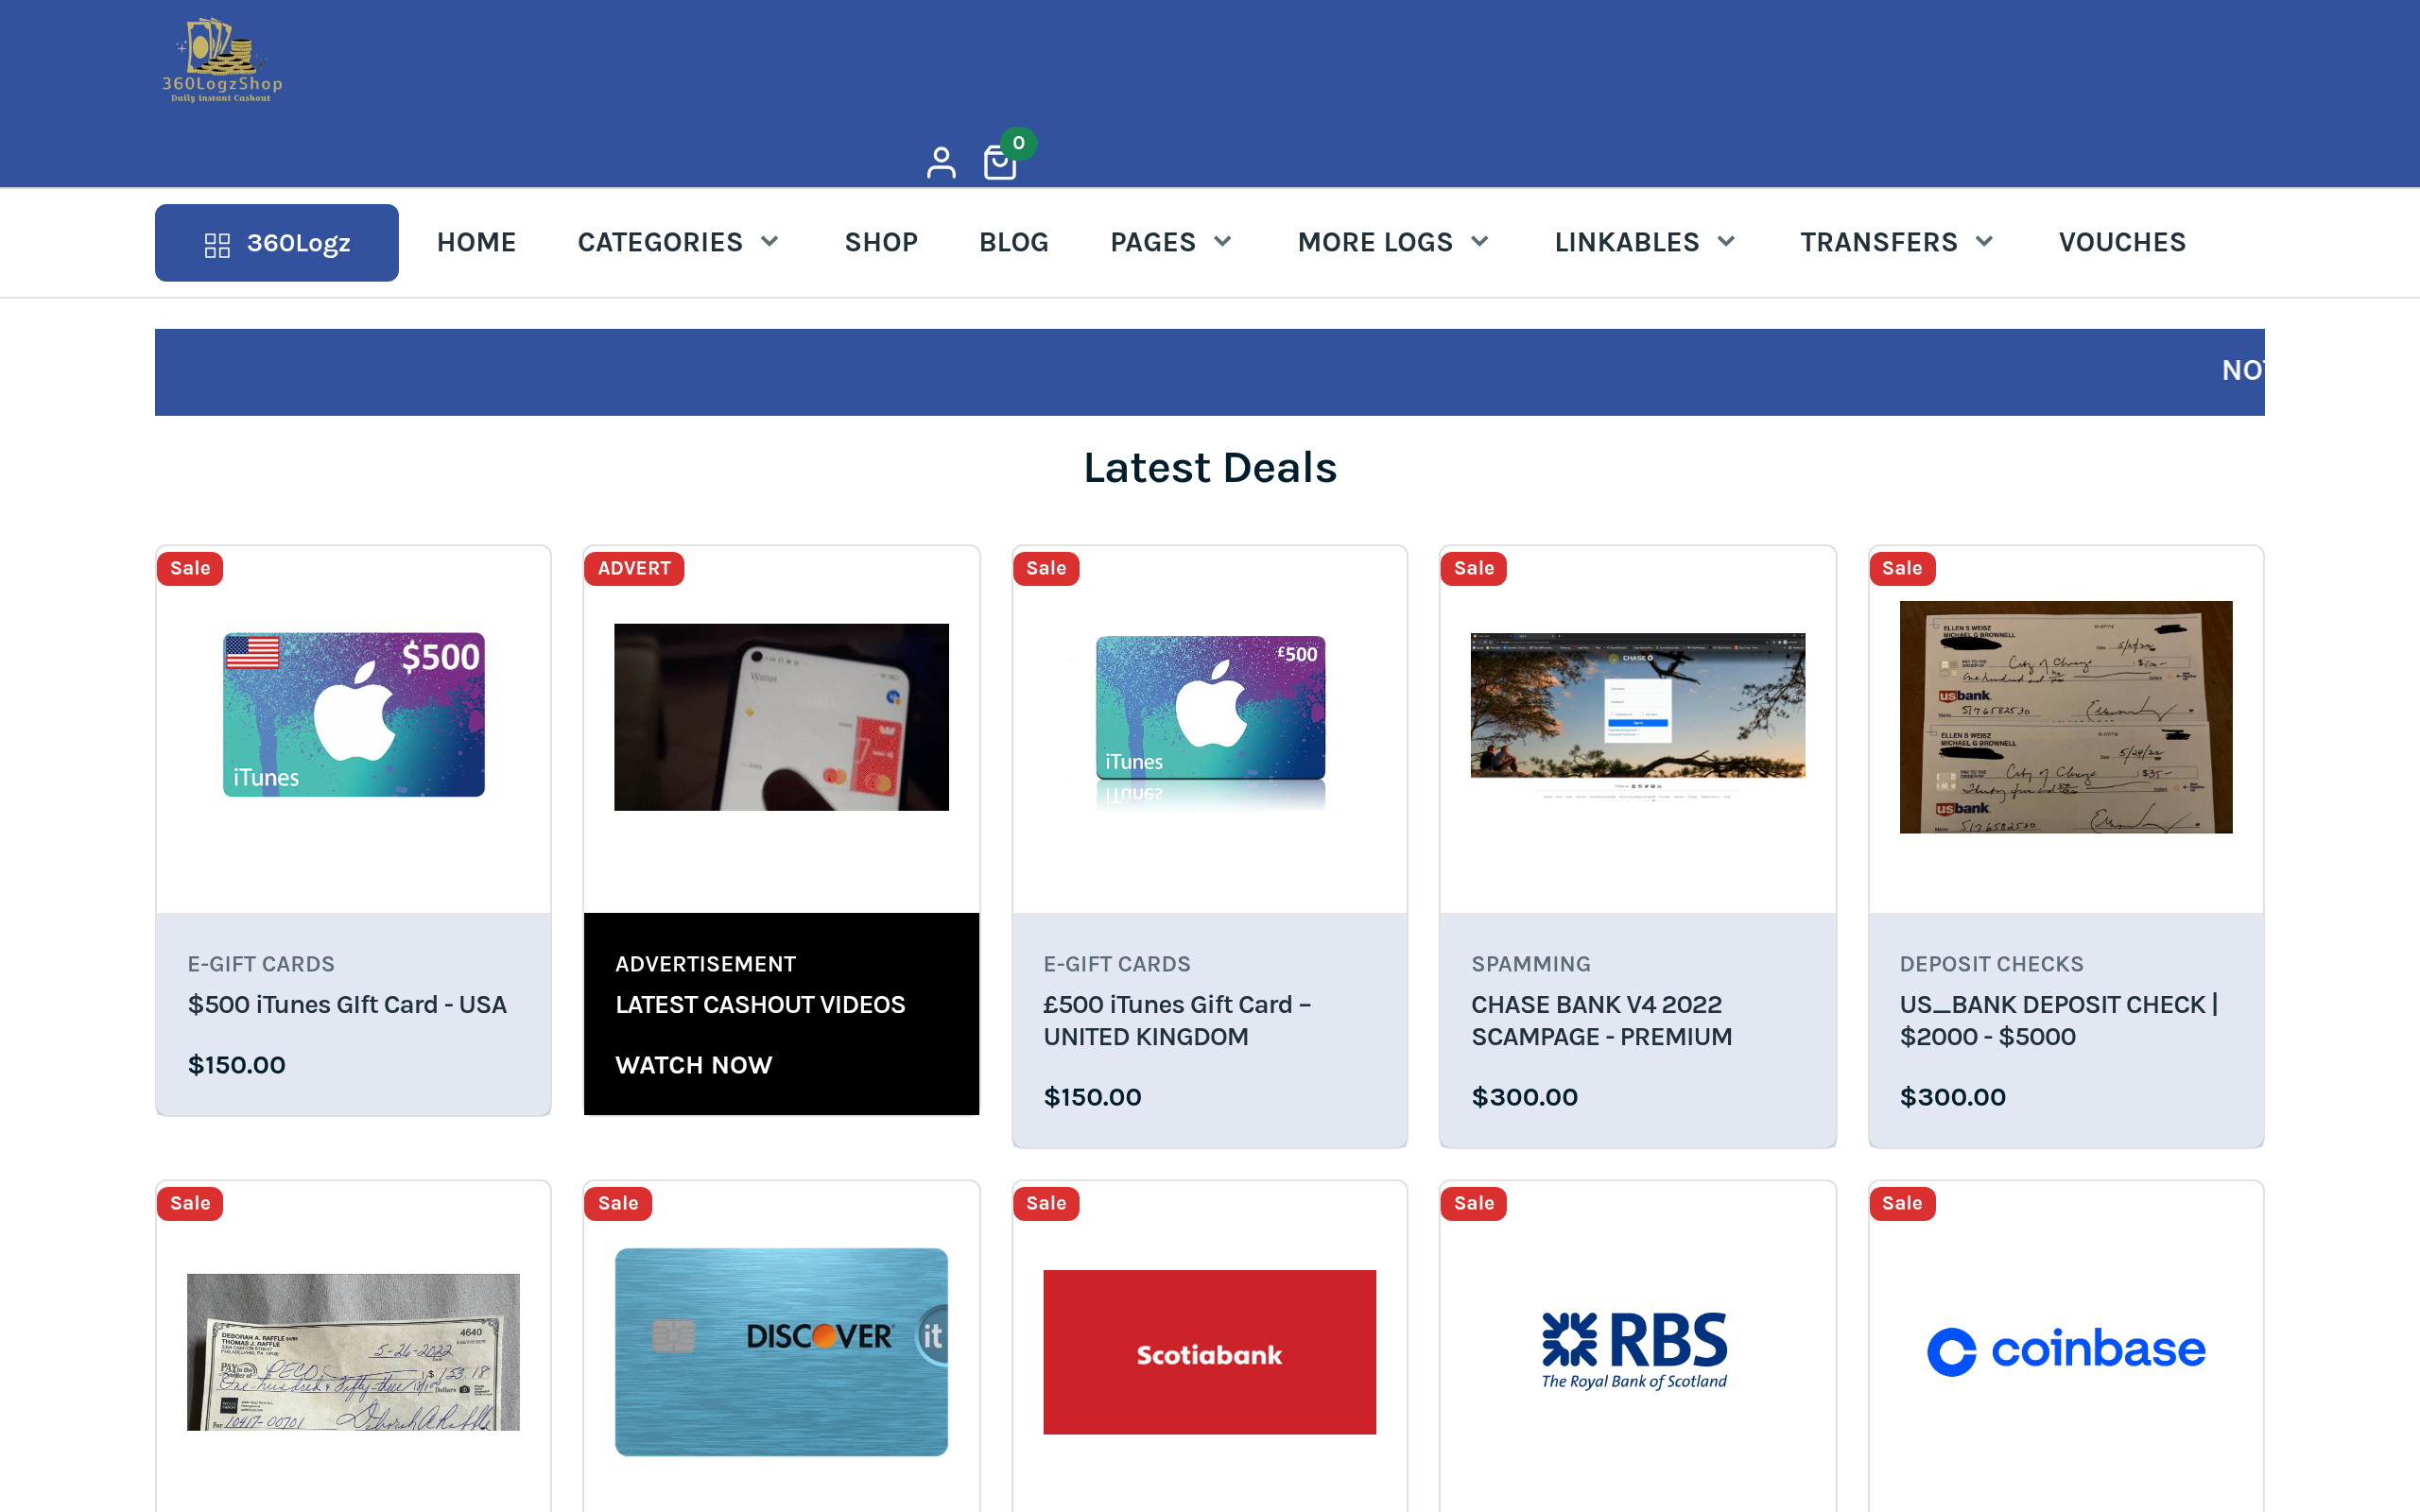Click the WATCH NOW link
The height and width of the screenshot is (1512, 2420).
[693, 1065]
